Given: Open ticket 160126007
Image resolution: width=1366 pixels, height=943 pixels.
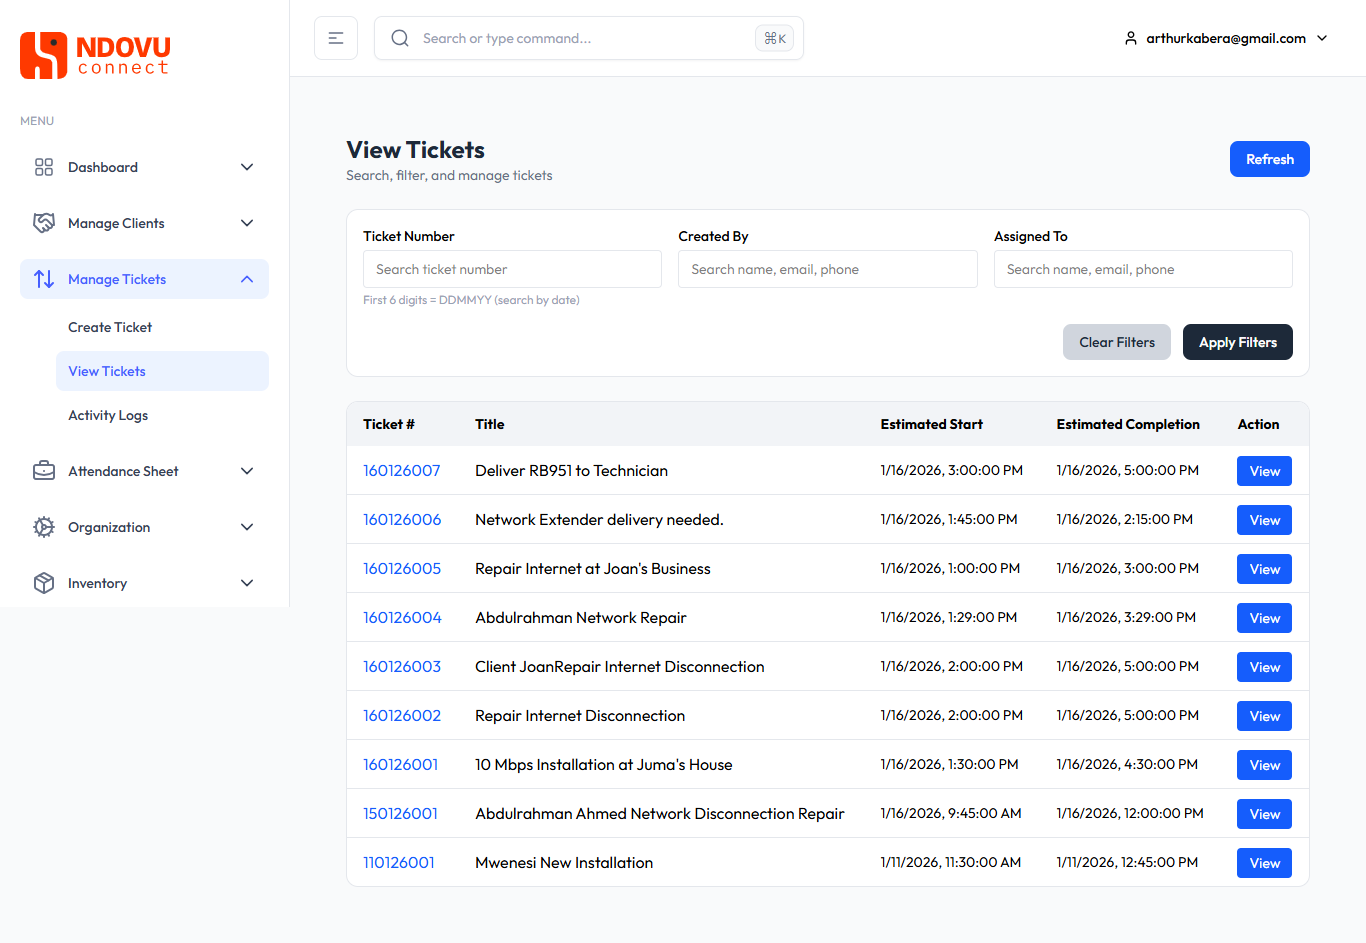Looking at the screenshot, I should [402, 470].
